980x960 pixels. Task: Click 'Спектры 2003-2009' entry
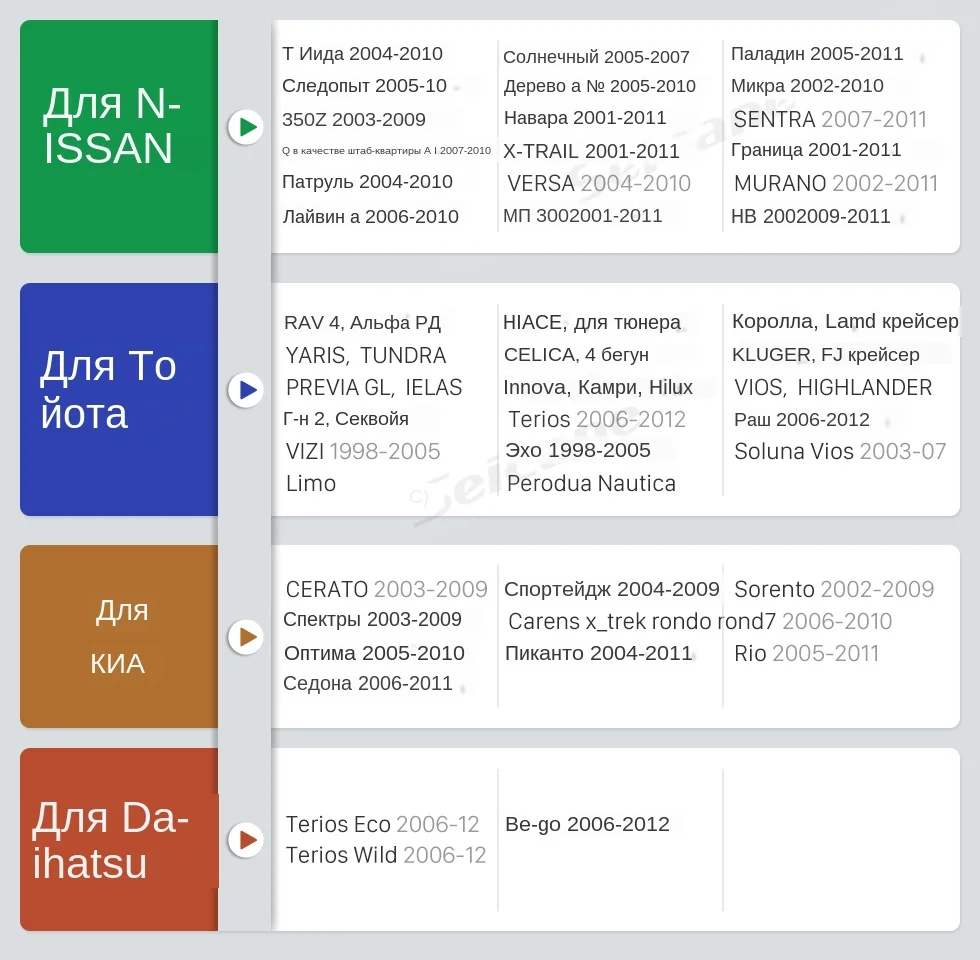[372, 619]
